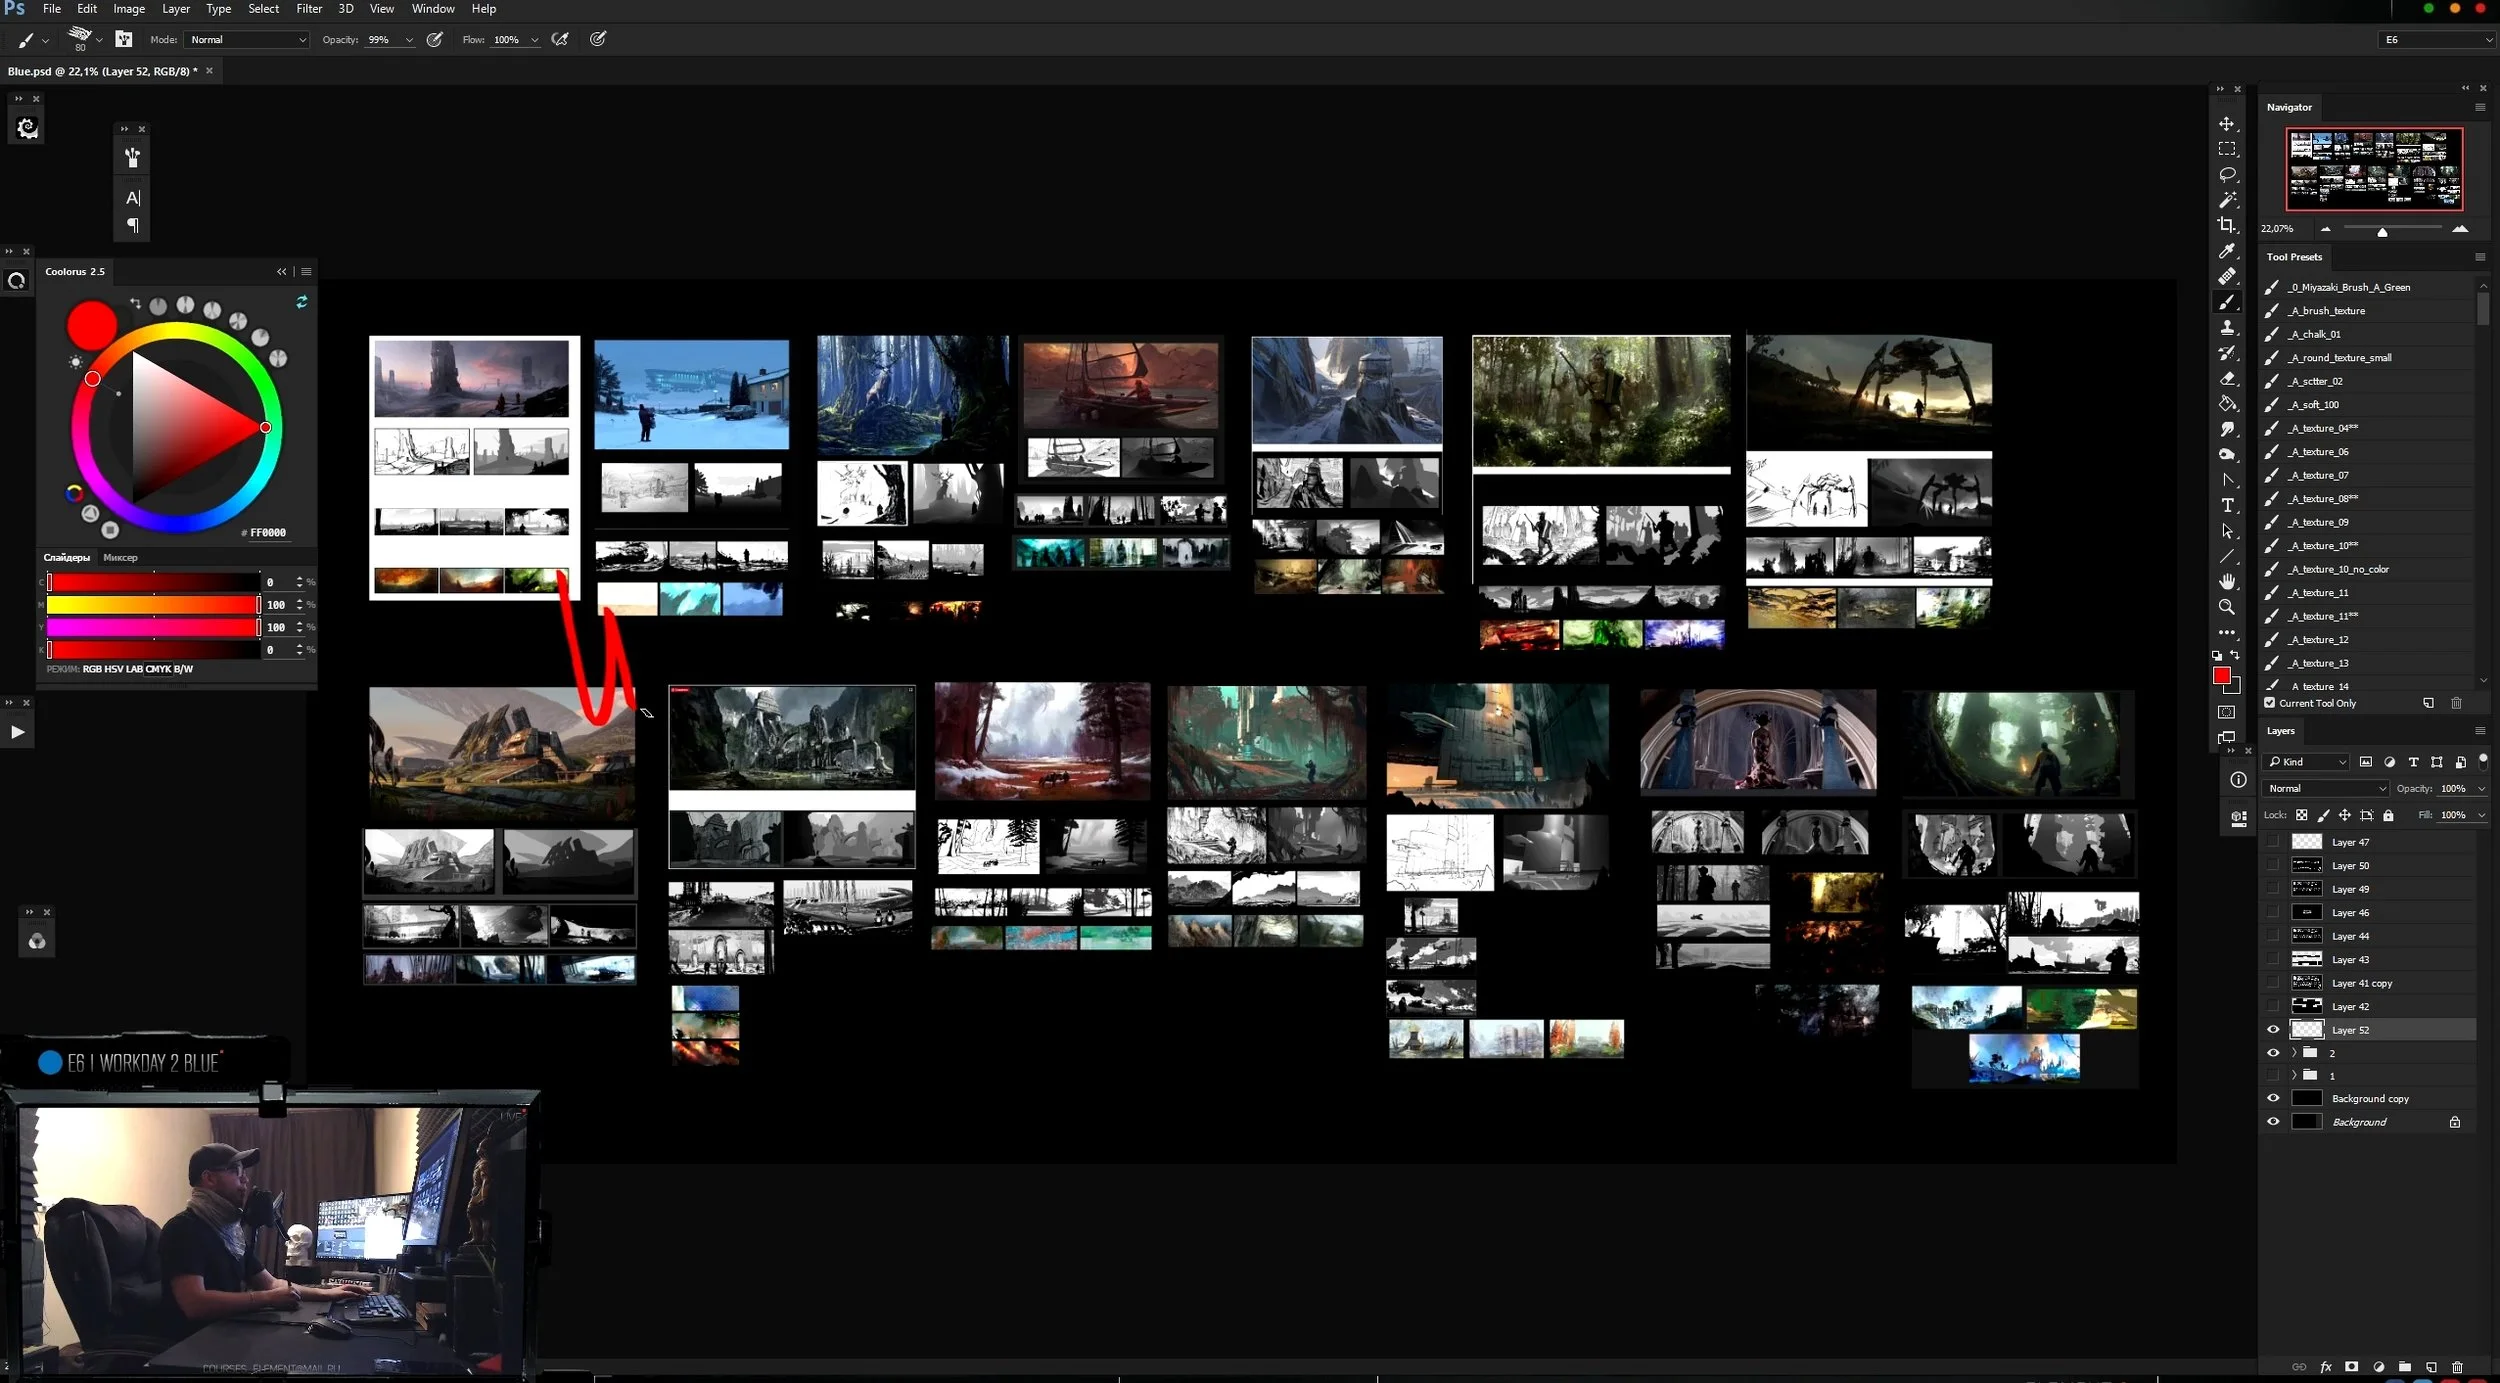This screenshot has height=1383, width=2500.
Task: Switch to the Миксер tab in Coolorus
Action: 120,558
